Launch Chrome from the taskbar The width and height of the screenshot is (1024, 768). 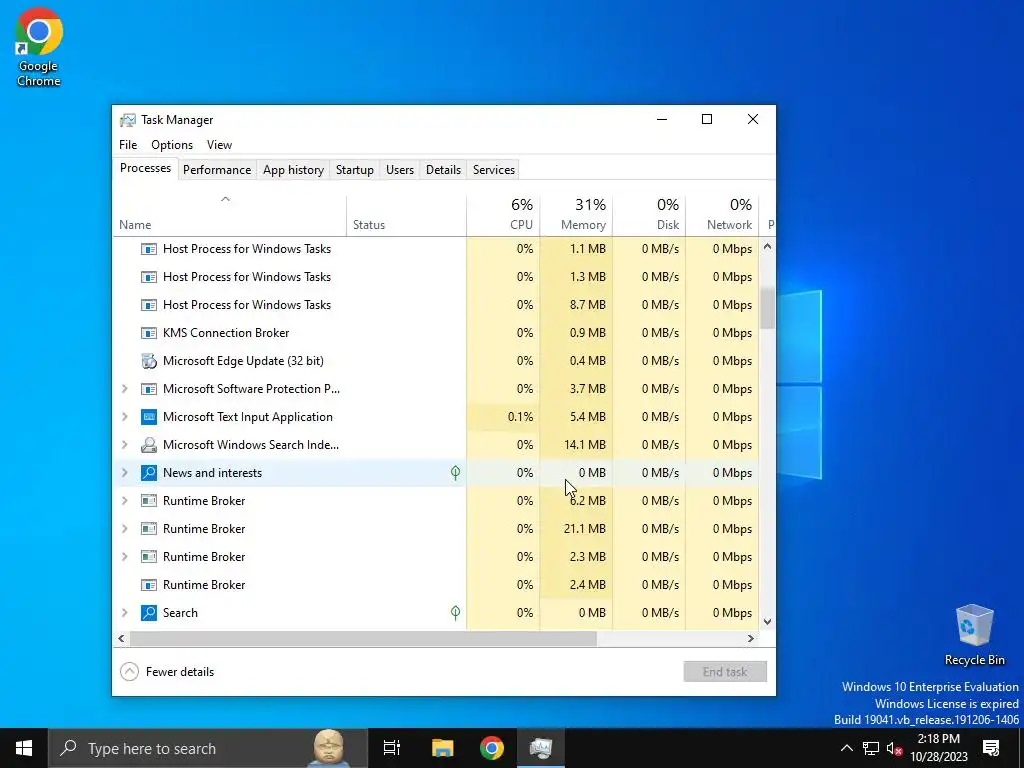pyautogui.click(x=492, y=748)
